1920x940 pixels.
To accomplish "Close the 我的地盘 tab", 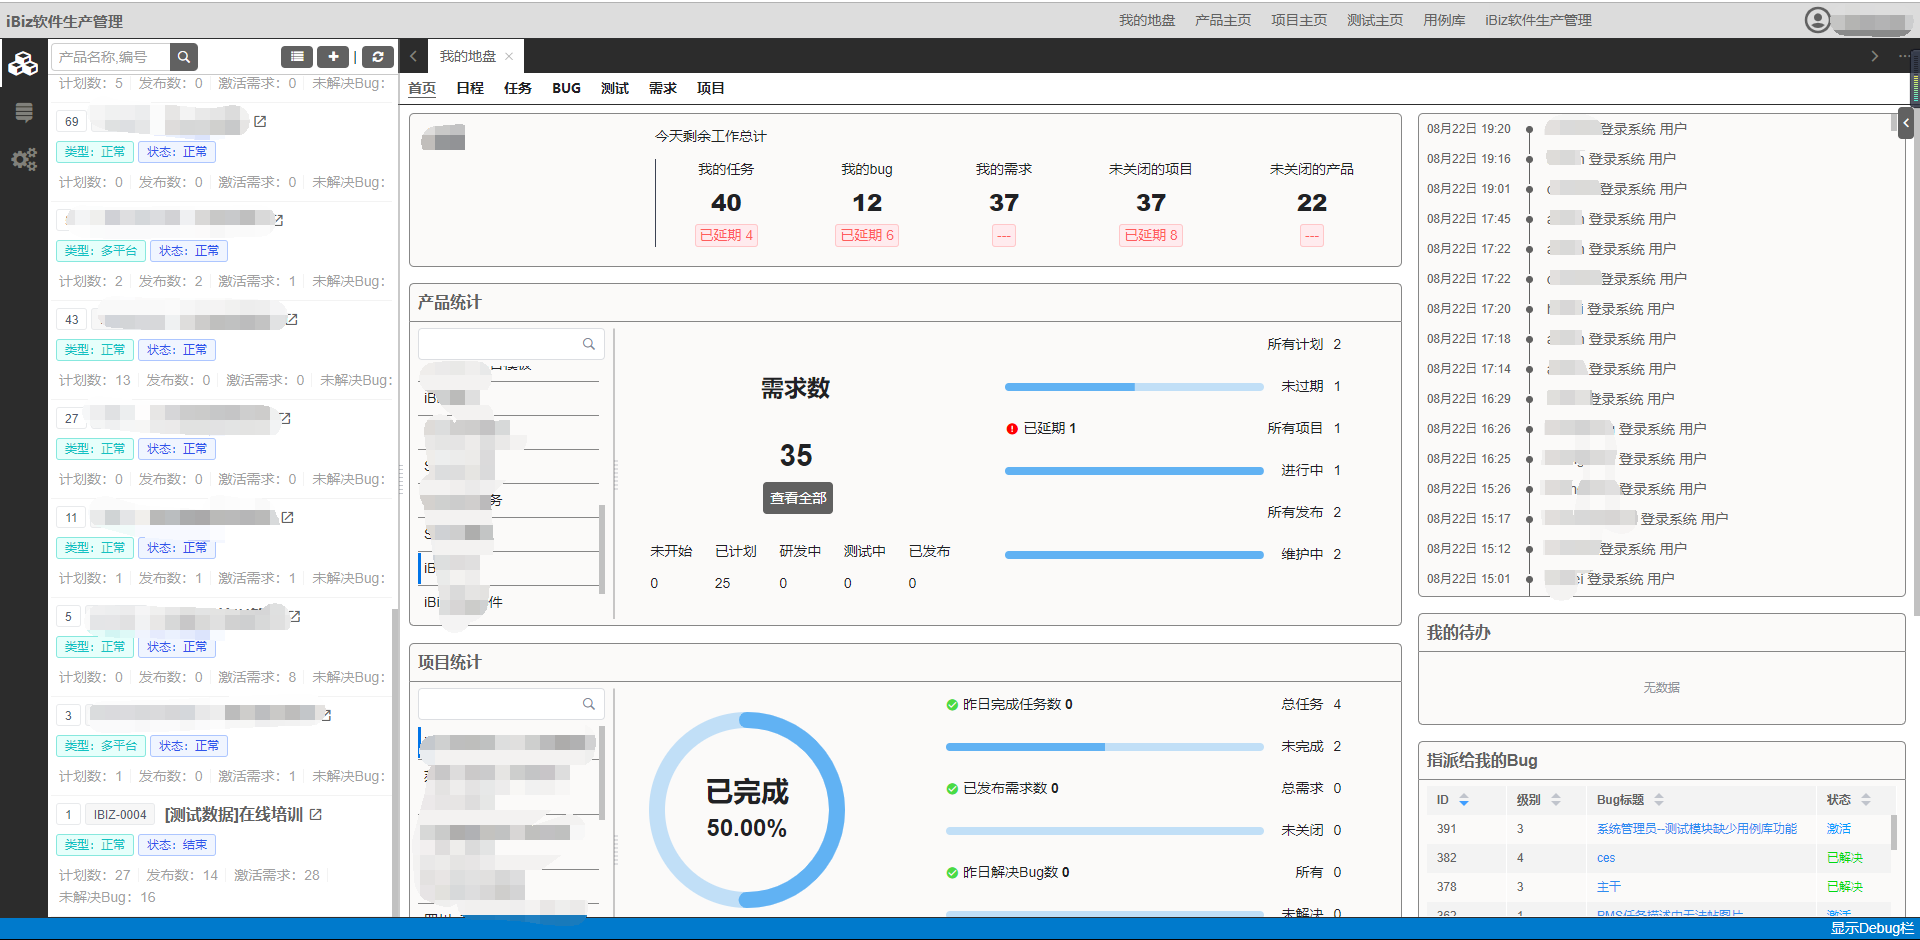I will (509, 56).
